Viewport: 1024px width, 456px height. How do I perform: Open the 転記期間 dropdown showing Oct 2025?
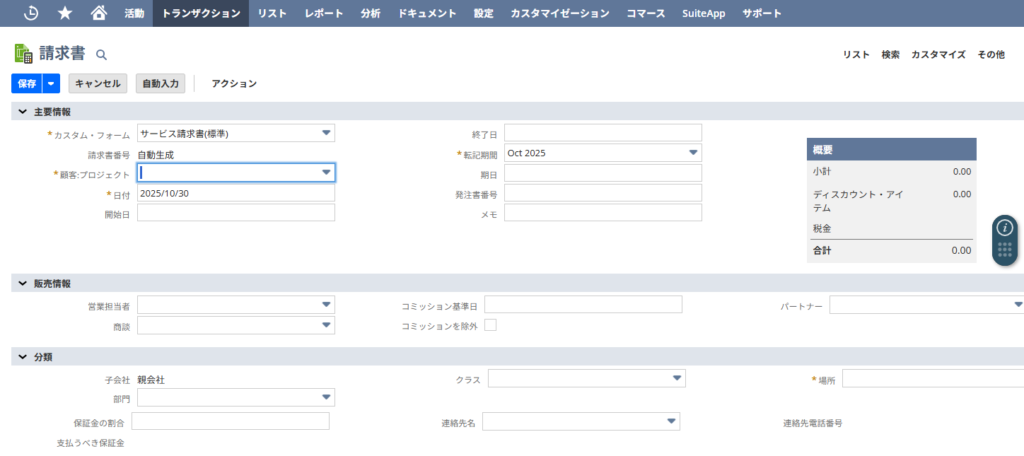pyautogui.click(x=693, y=153)
